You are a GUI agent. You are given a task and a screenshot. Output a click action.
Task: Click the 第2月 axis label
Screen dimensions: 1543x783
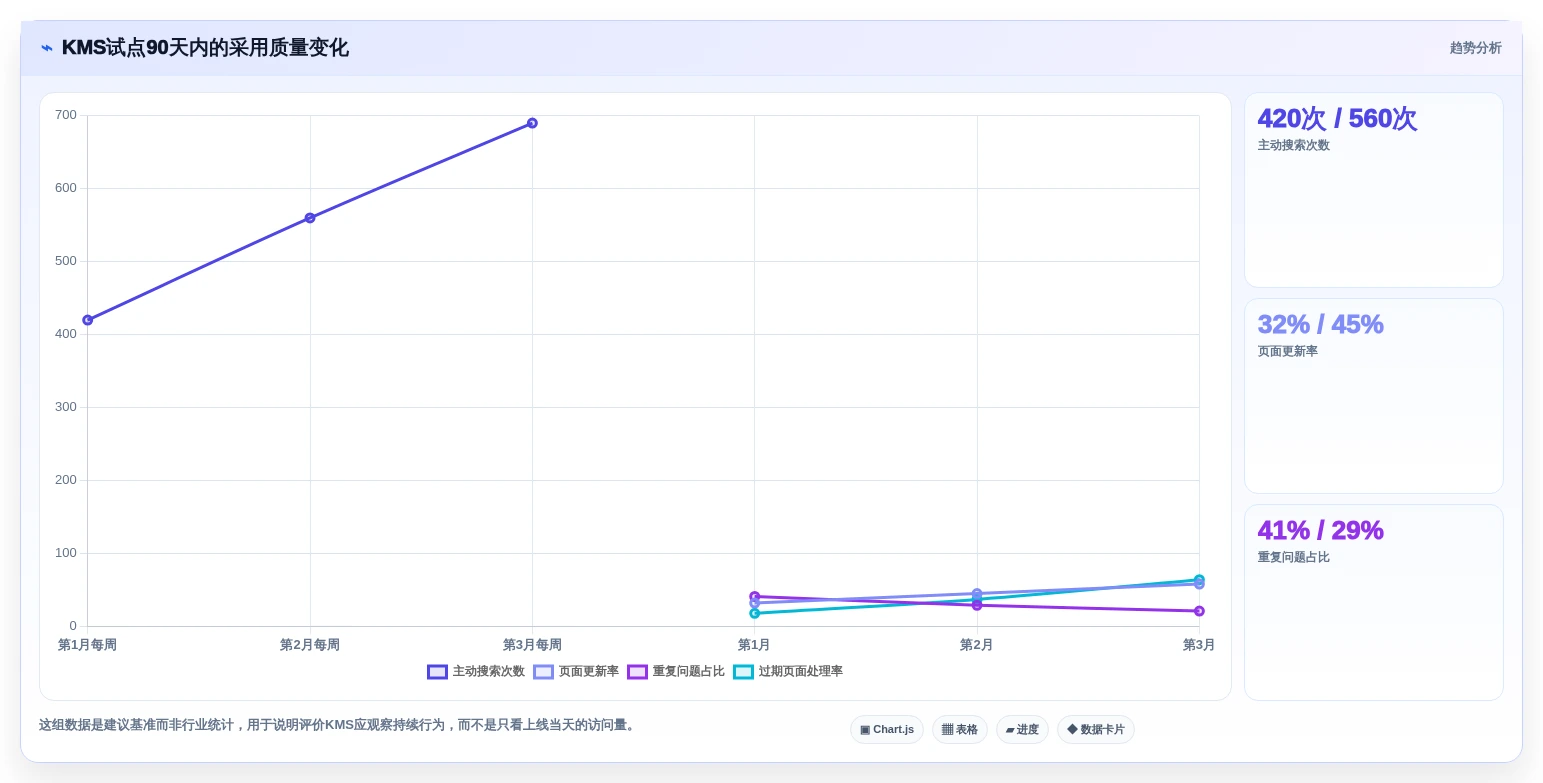(x=976, y=645)
